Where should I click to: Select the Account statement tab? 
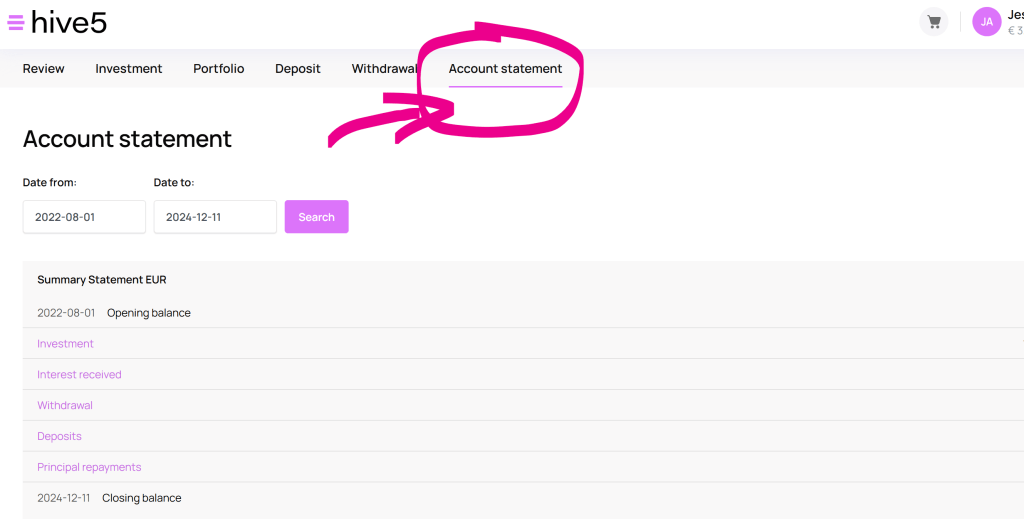[x=505, y=69]
